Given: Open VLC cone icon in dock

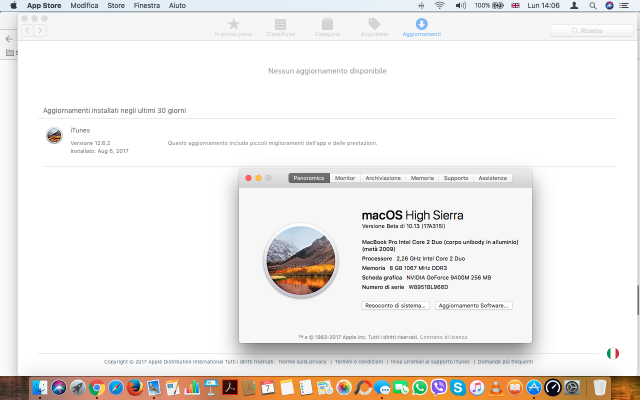Looking at the screenshot, I should (496, 387).
